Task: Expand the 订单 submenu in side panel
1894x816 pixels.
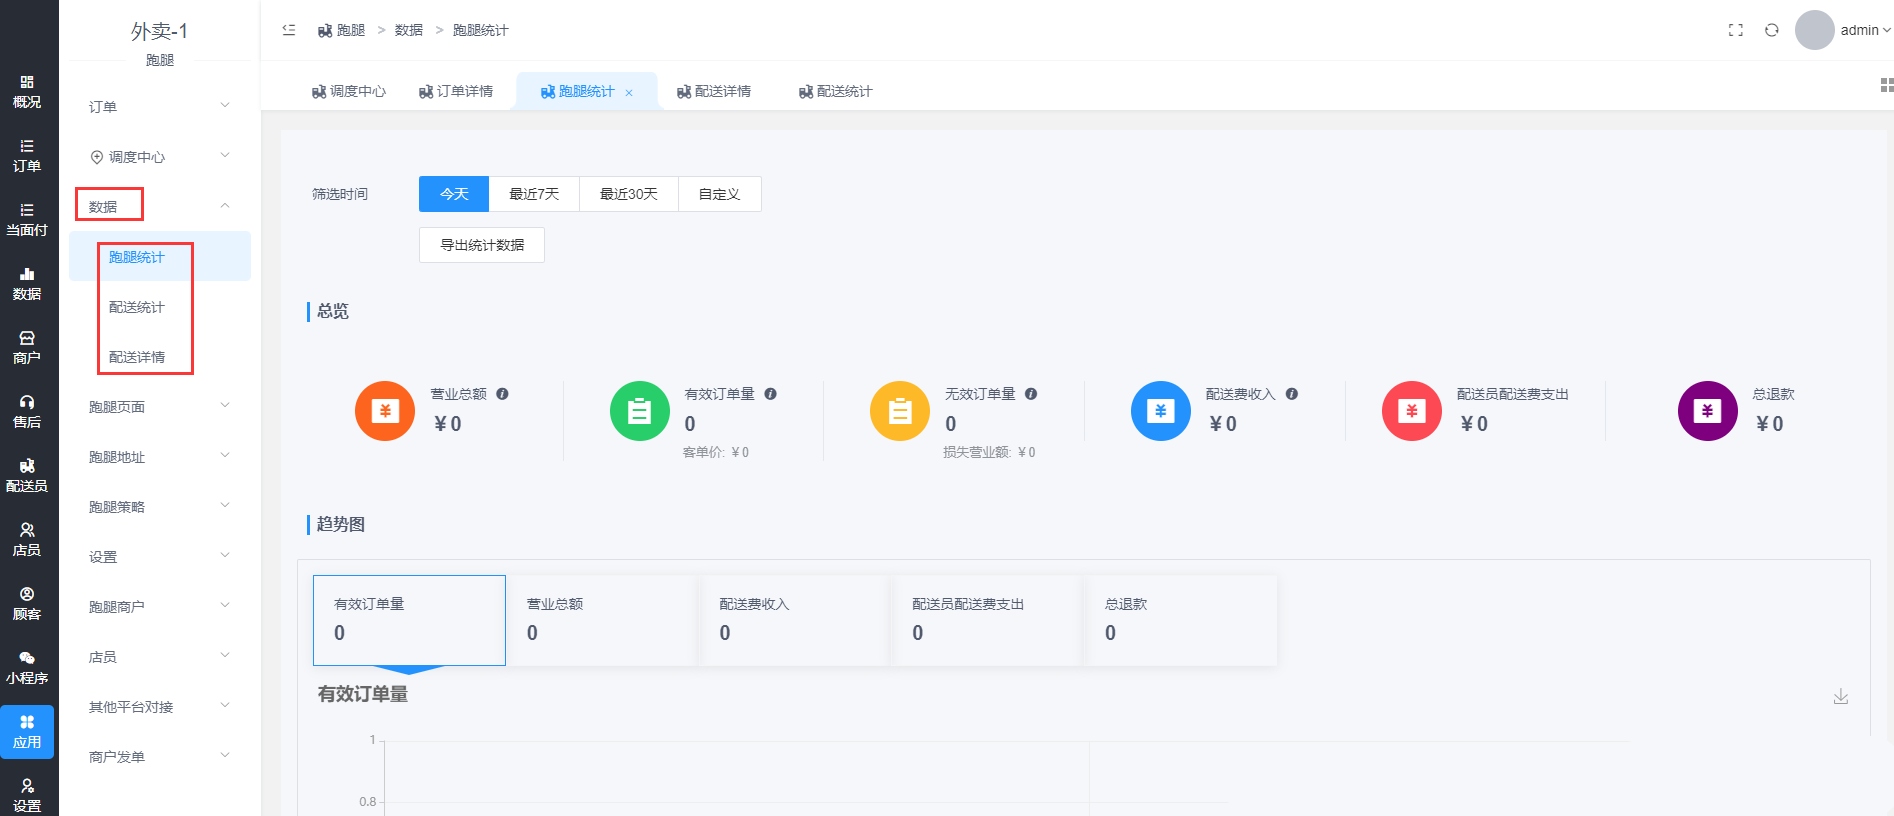Action: pos(160,106)
